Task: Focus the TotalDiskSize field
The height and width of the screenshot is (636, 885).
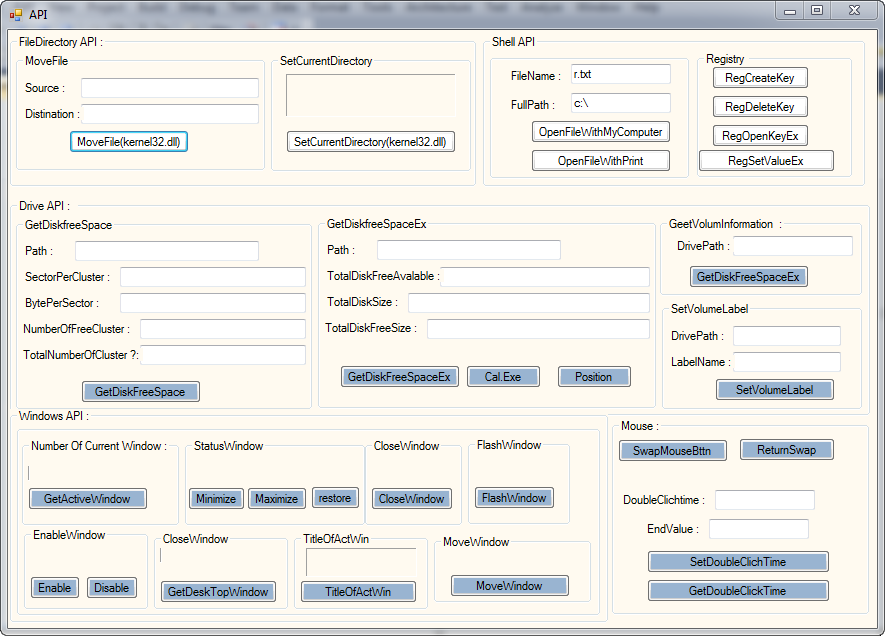Action: [529, 302]
